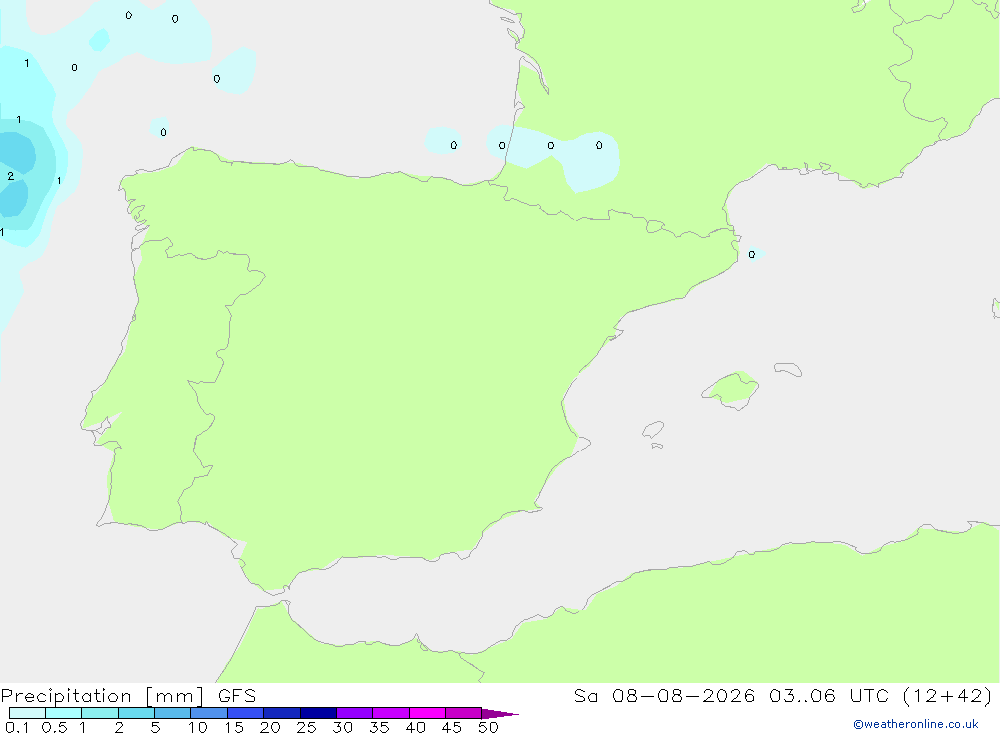Select the legend swatch between 5 and 10
The width and height of the screenshot is (1000, 733).
pos(172,713)
